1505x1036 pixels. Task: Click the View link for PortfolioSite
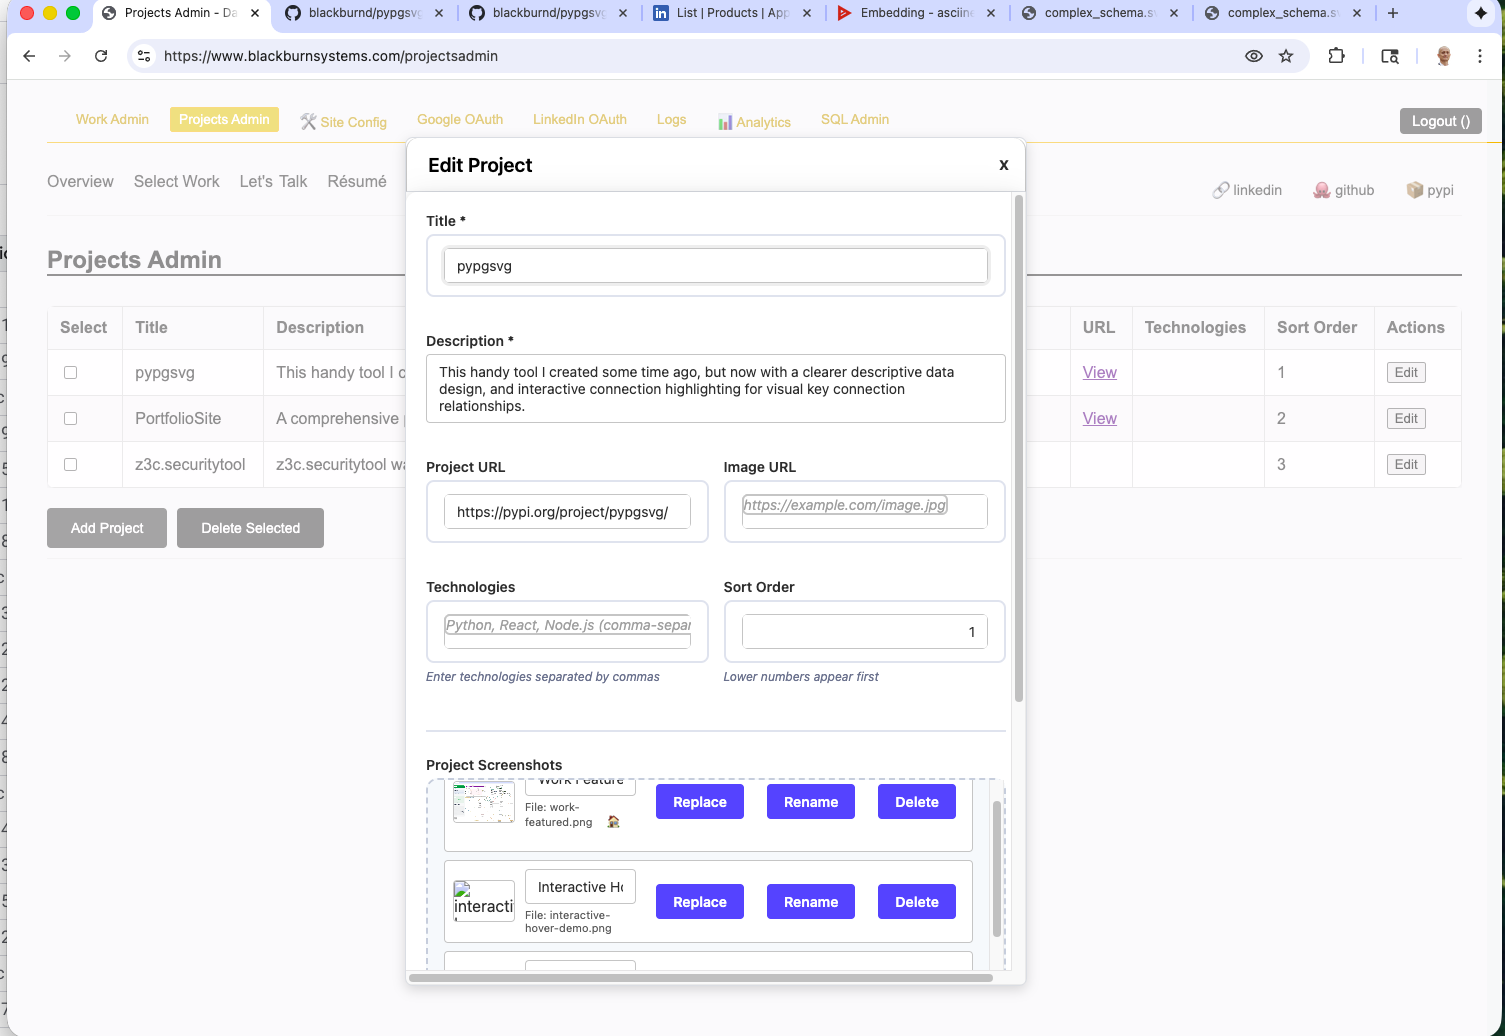pyautogui.click(x=1099, y=419)
